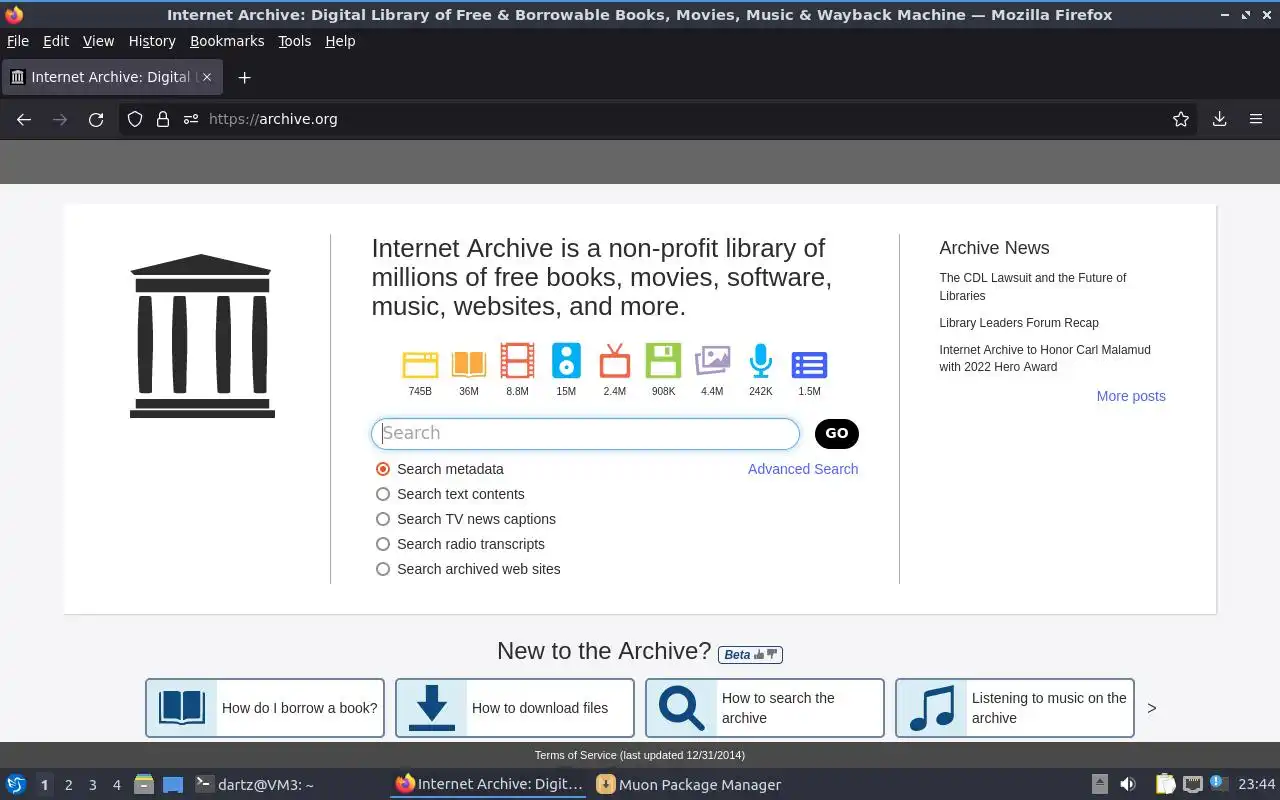This screenshot has width=1280, height=800.
Task: Focus the Search input field
Action: (x=585, y=433)
